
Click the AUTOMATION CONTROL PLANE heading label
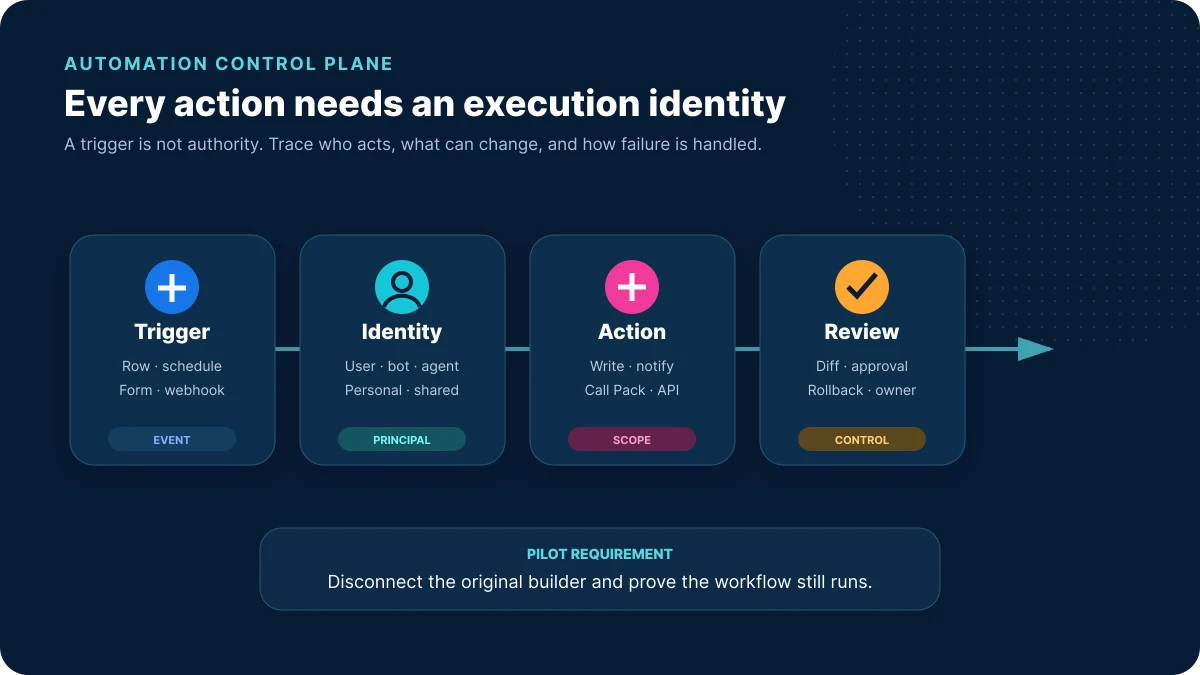click(x=229, y=64)
